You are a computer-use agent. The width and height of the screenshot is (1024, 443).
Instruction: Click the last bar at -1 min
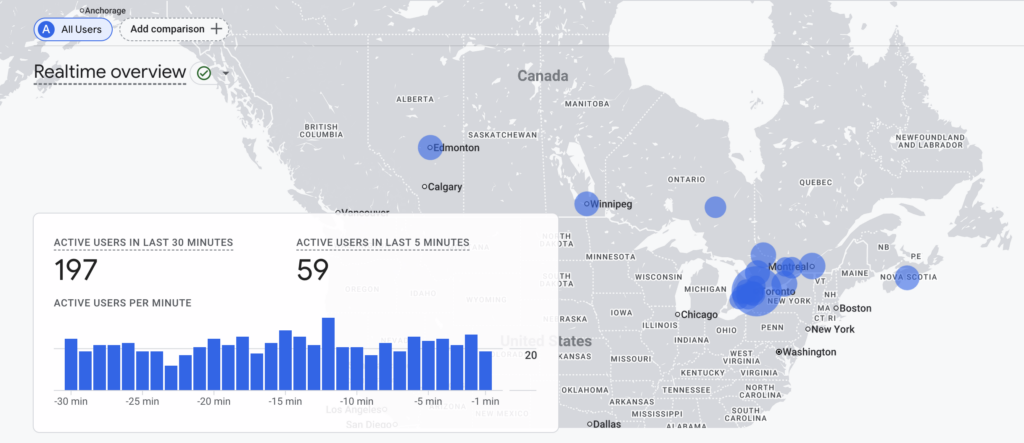click(485, 370)
